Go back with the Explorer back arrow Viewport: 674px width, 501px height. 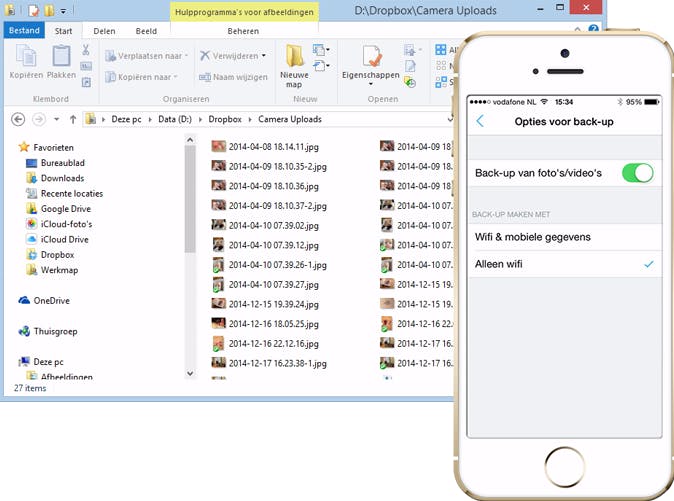pyautogui.click(x=18, y=119)
